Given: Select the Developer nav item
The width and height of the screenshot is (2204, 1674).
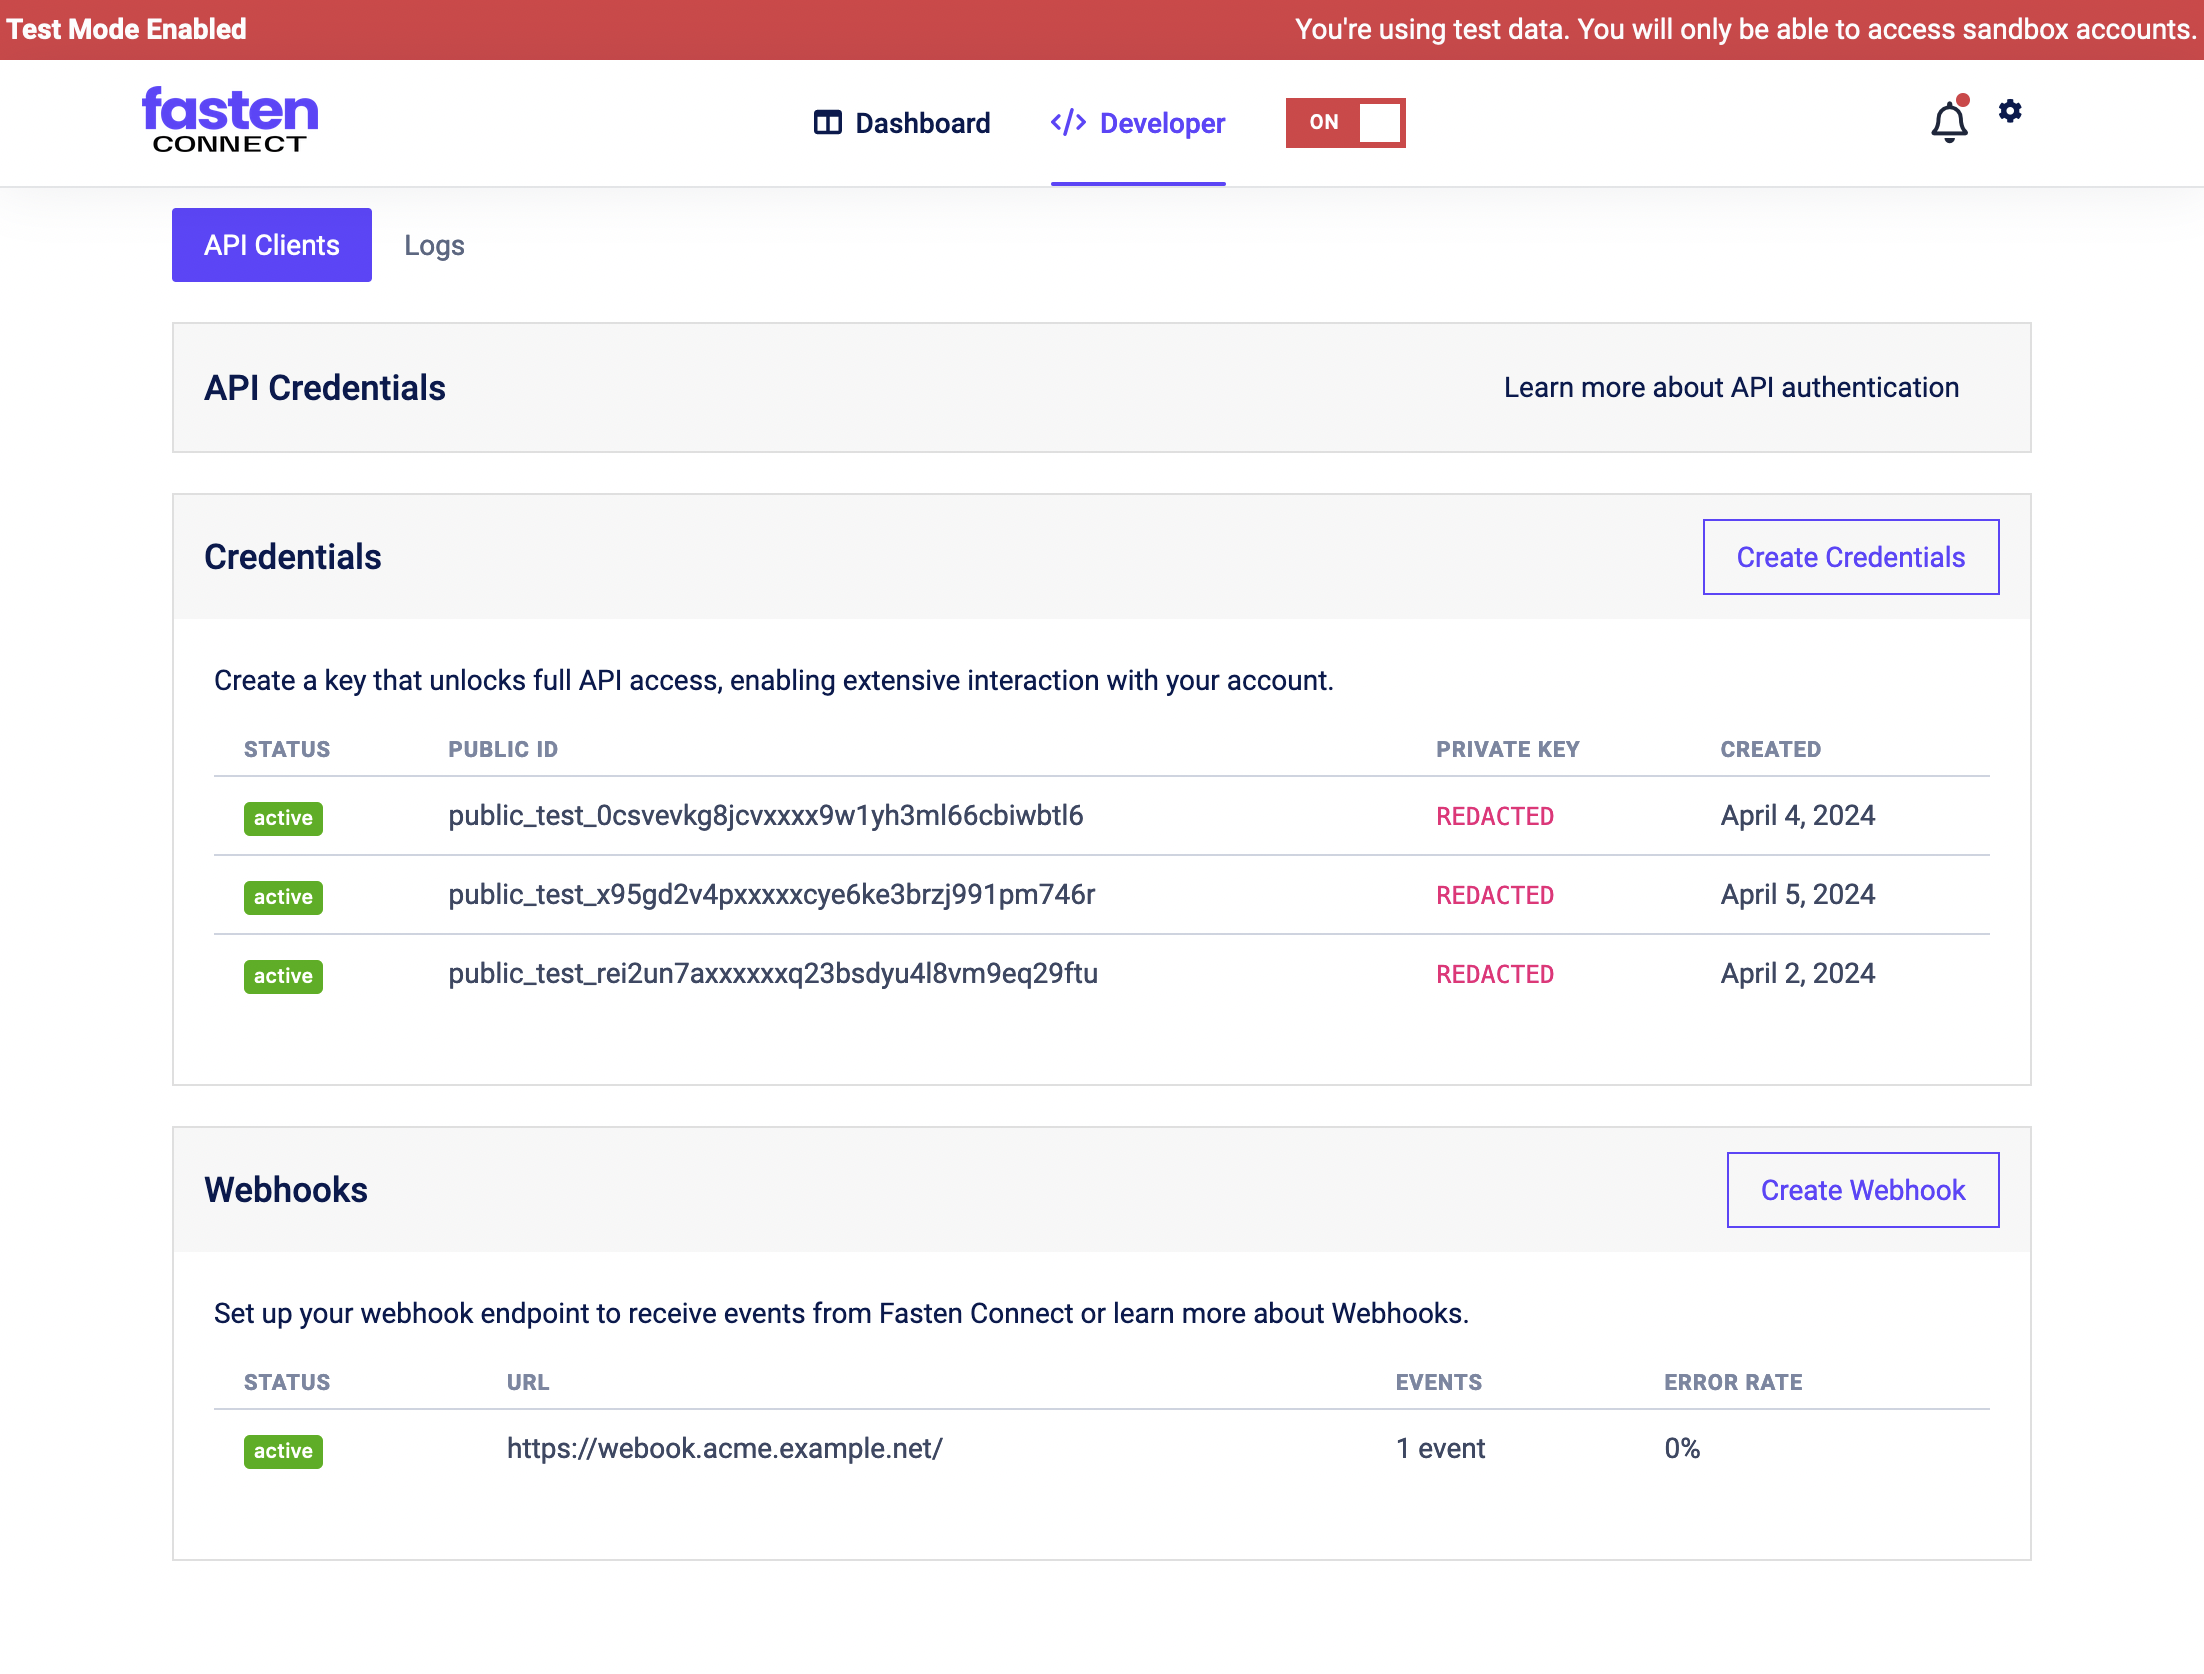Looking at the screenshot, I should coord(1138,123).
